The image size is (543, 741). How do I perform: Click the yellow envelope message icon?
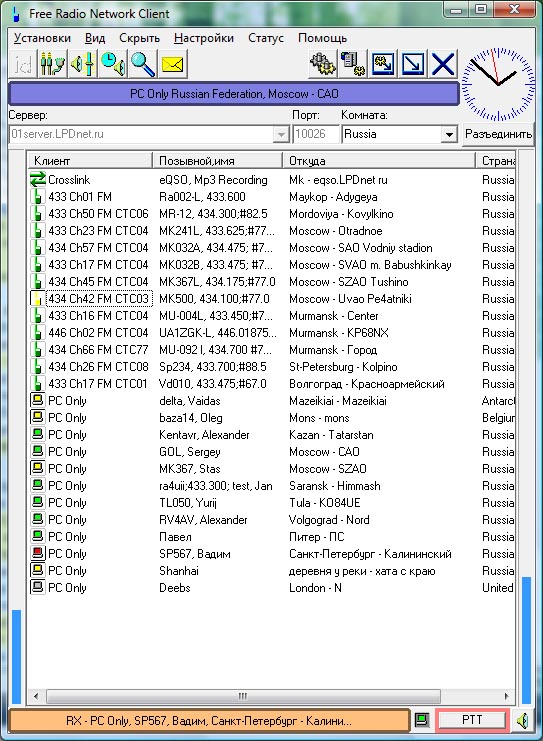click(x=172, y=63)
